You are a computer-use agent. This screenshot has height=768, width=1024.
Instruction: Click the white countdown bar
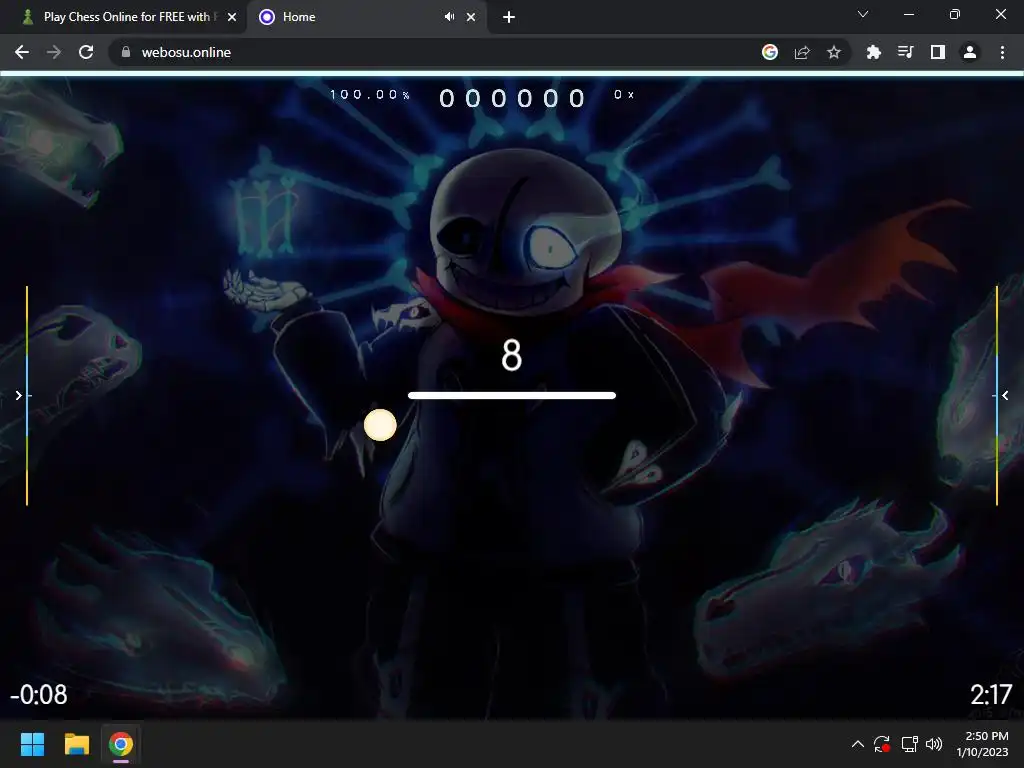[512, 395]
